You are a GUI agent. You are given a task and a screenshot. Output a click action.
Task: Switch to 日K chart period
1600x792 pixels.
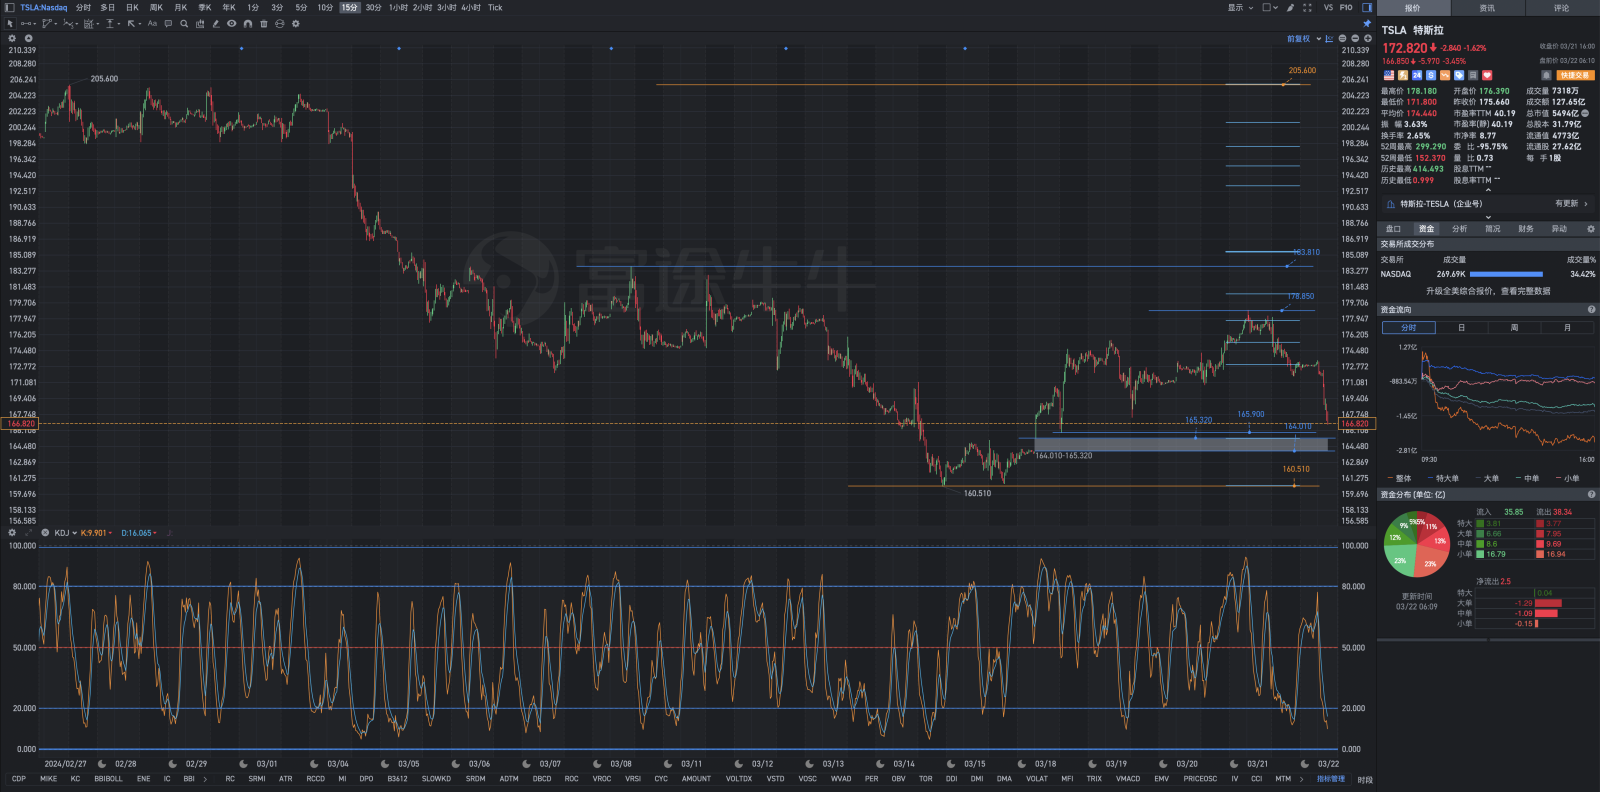[x=132, y=7]
